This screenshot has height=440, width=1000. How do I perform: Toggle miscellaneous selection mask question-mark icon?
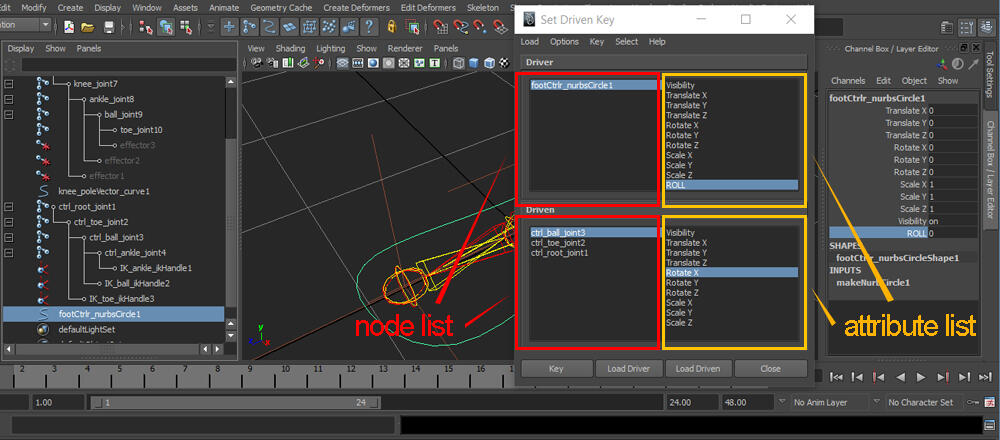point(368,26)
